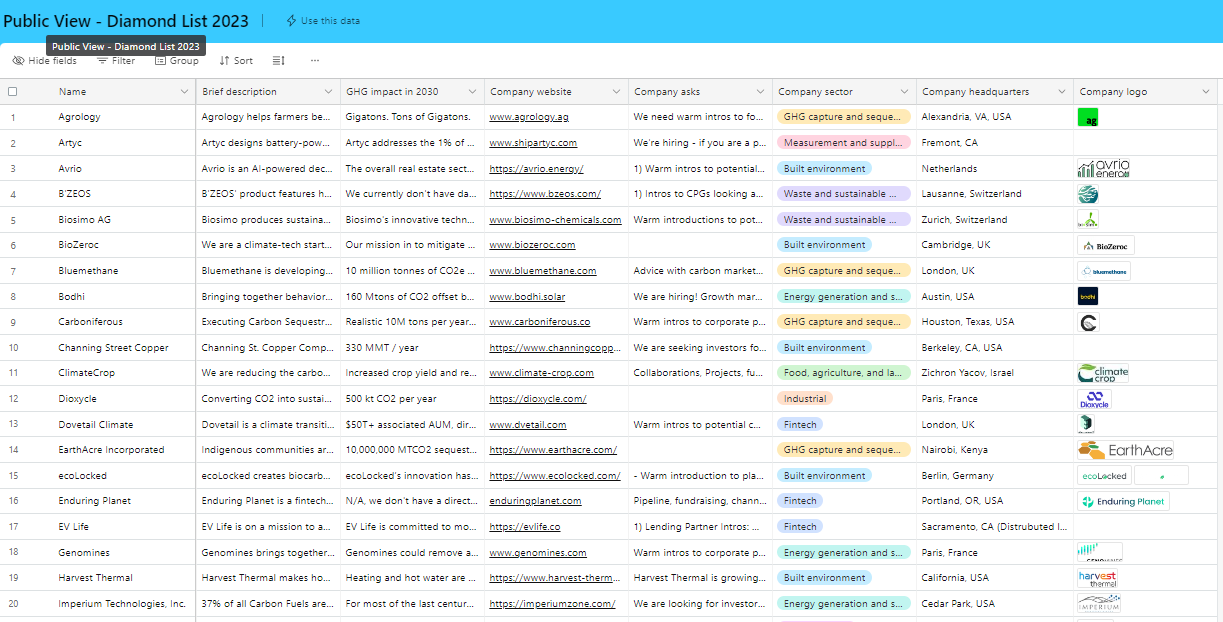Toggle the select all rows checkbox

tap(13, 92)
